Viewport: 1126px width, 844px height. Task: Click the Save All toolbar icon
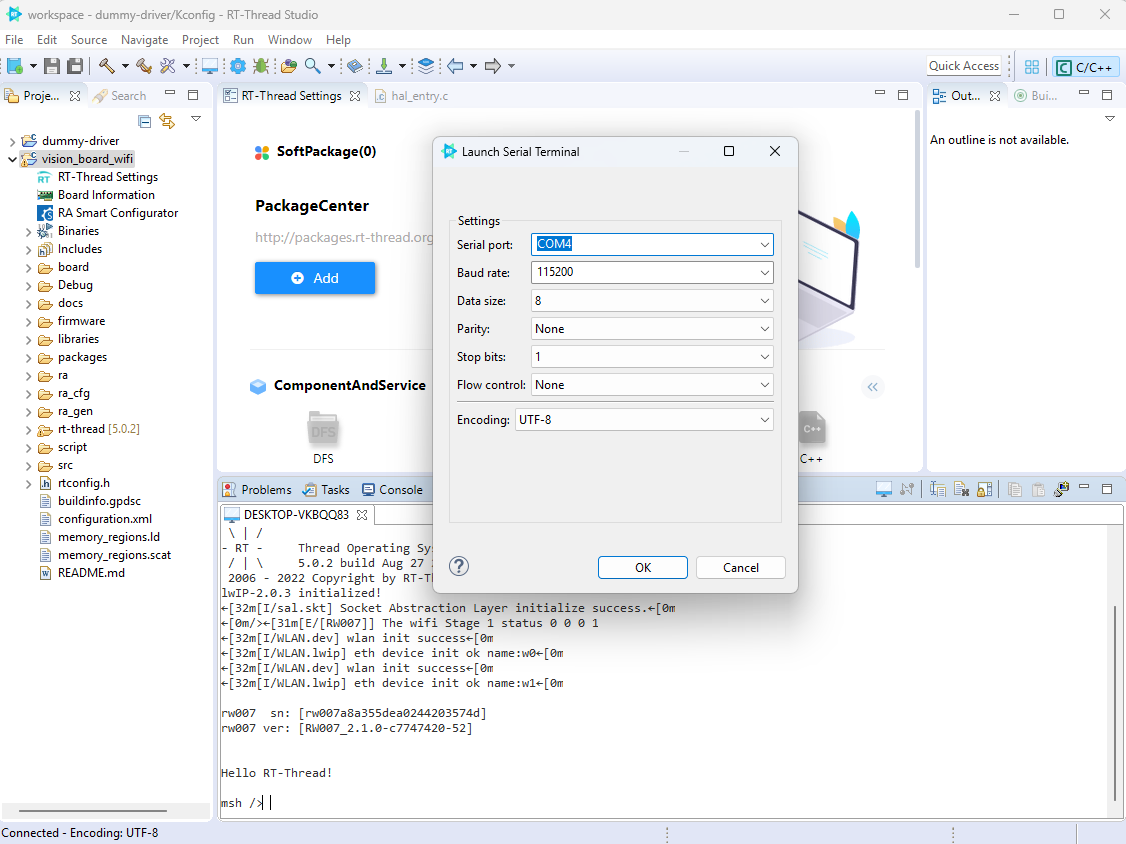75,66
